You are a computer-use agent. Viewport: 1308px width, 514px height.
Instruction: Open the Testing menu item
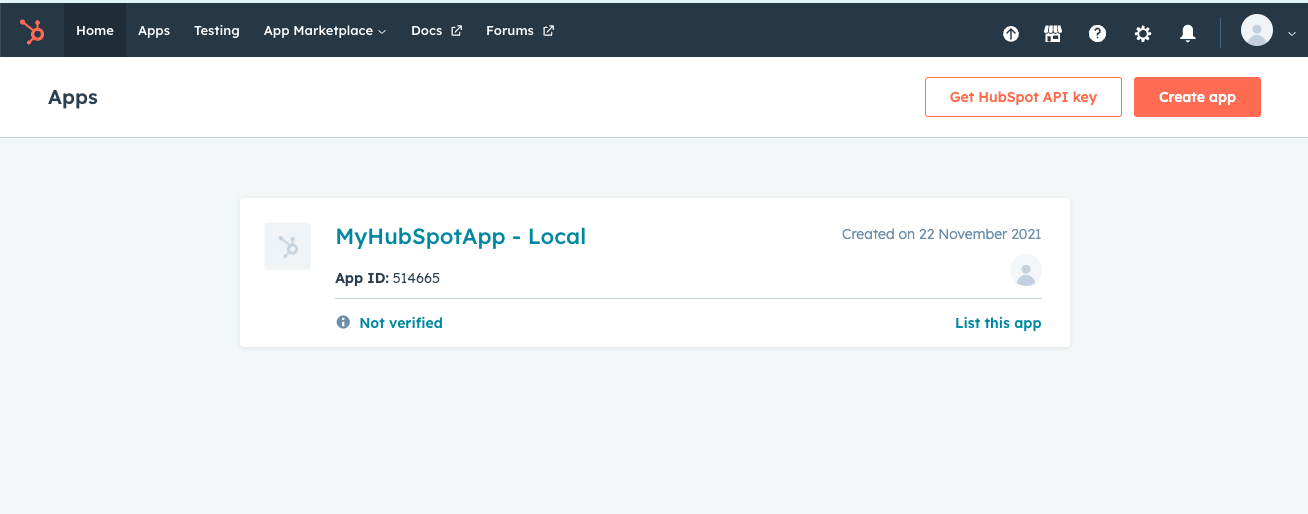click(217, 31)
